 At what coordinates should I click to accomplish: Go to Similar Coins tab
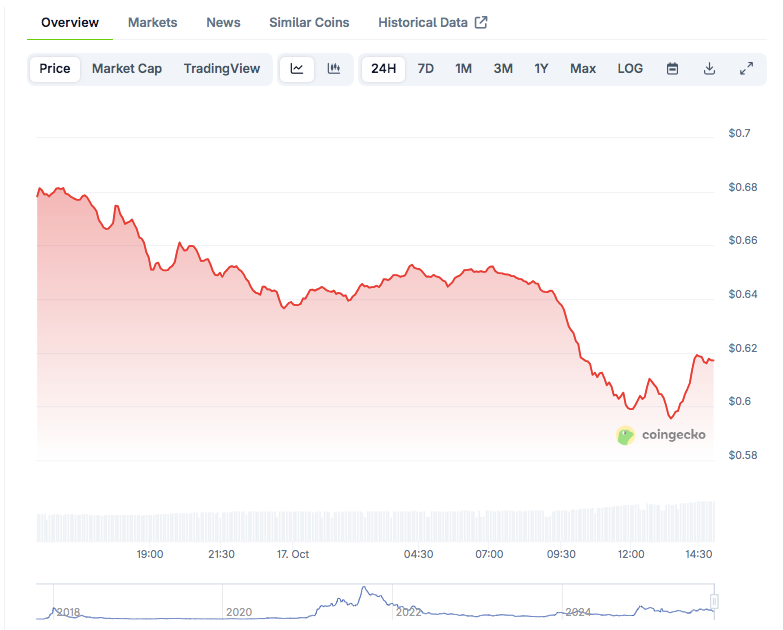(x=309, y=22)
